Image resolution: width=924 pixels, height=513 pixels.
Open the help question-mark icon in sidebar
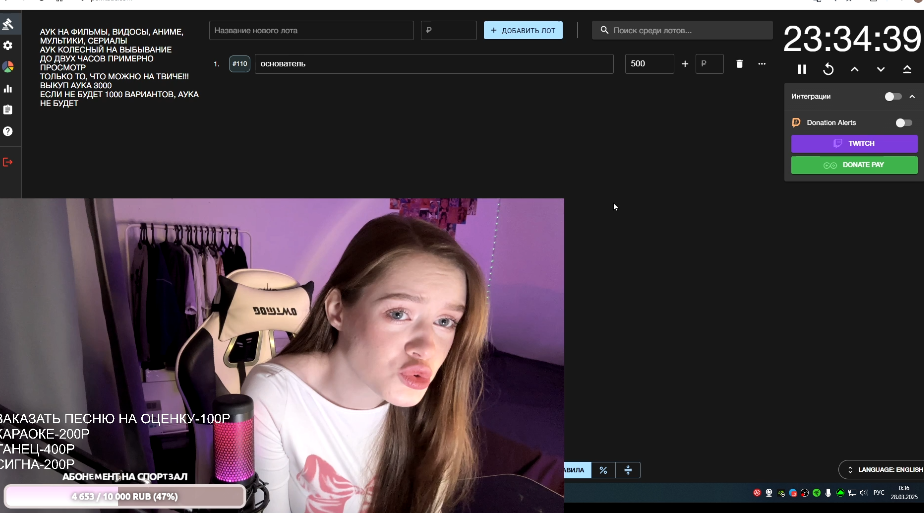(8, 131)
